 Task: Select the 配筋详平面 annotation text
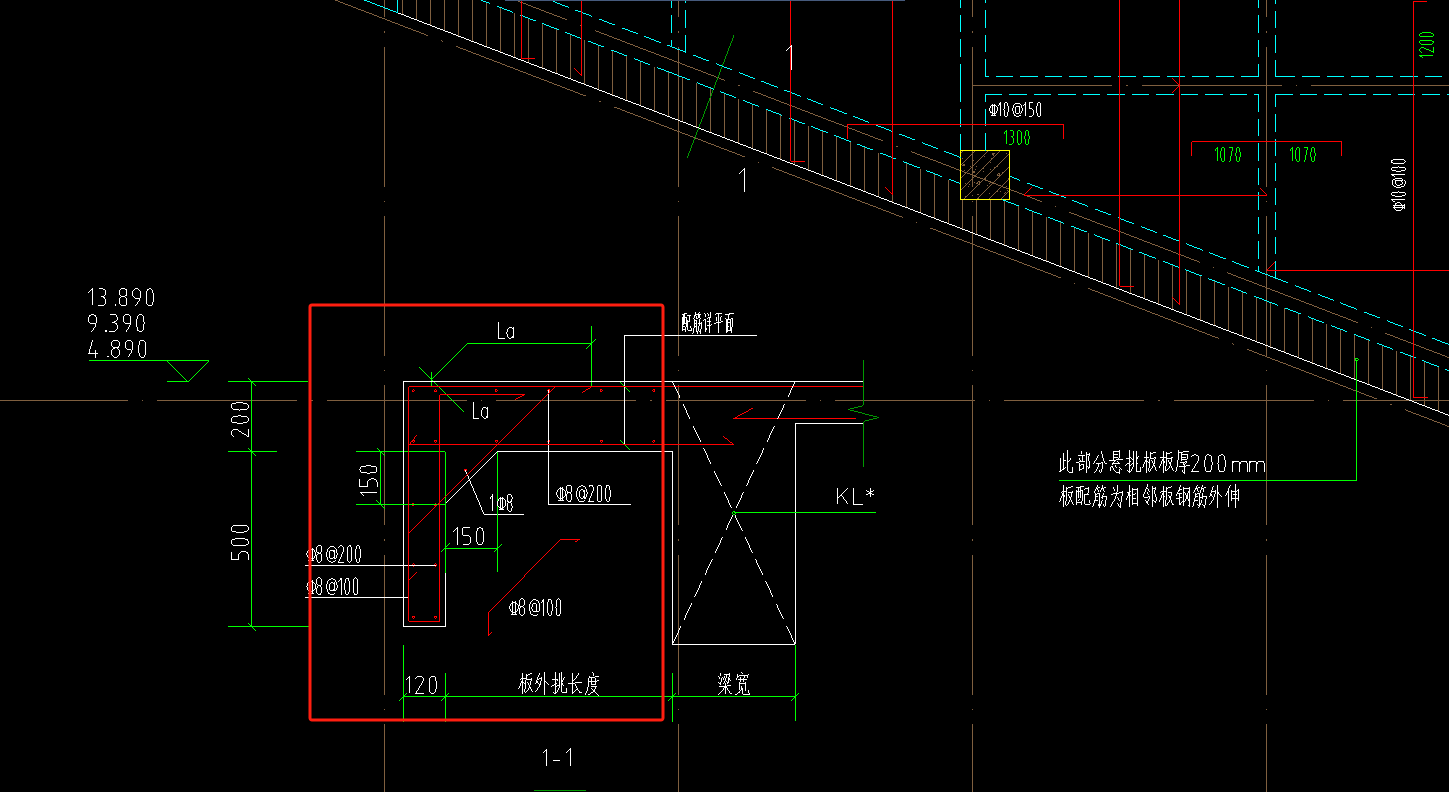pos(708,324)
